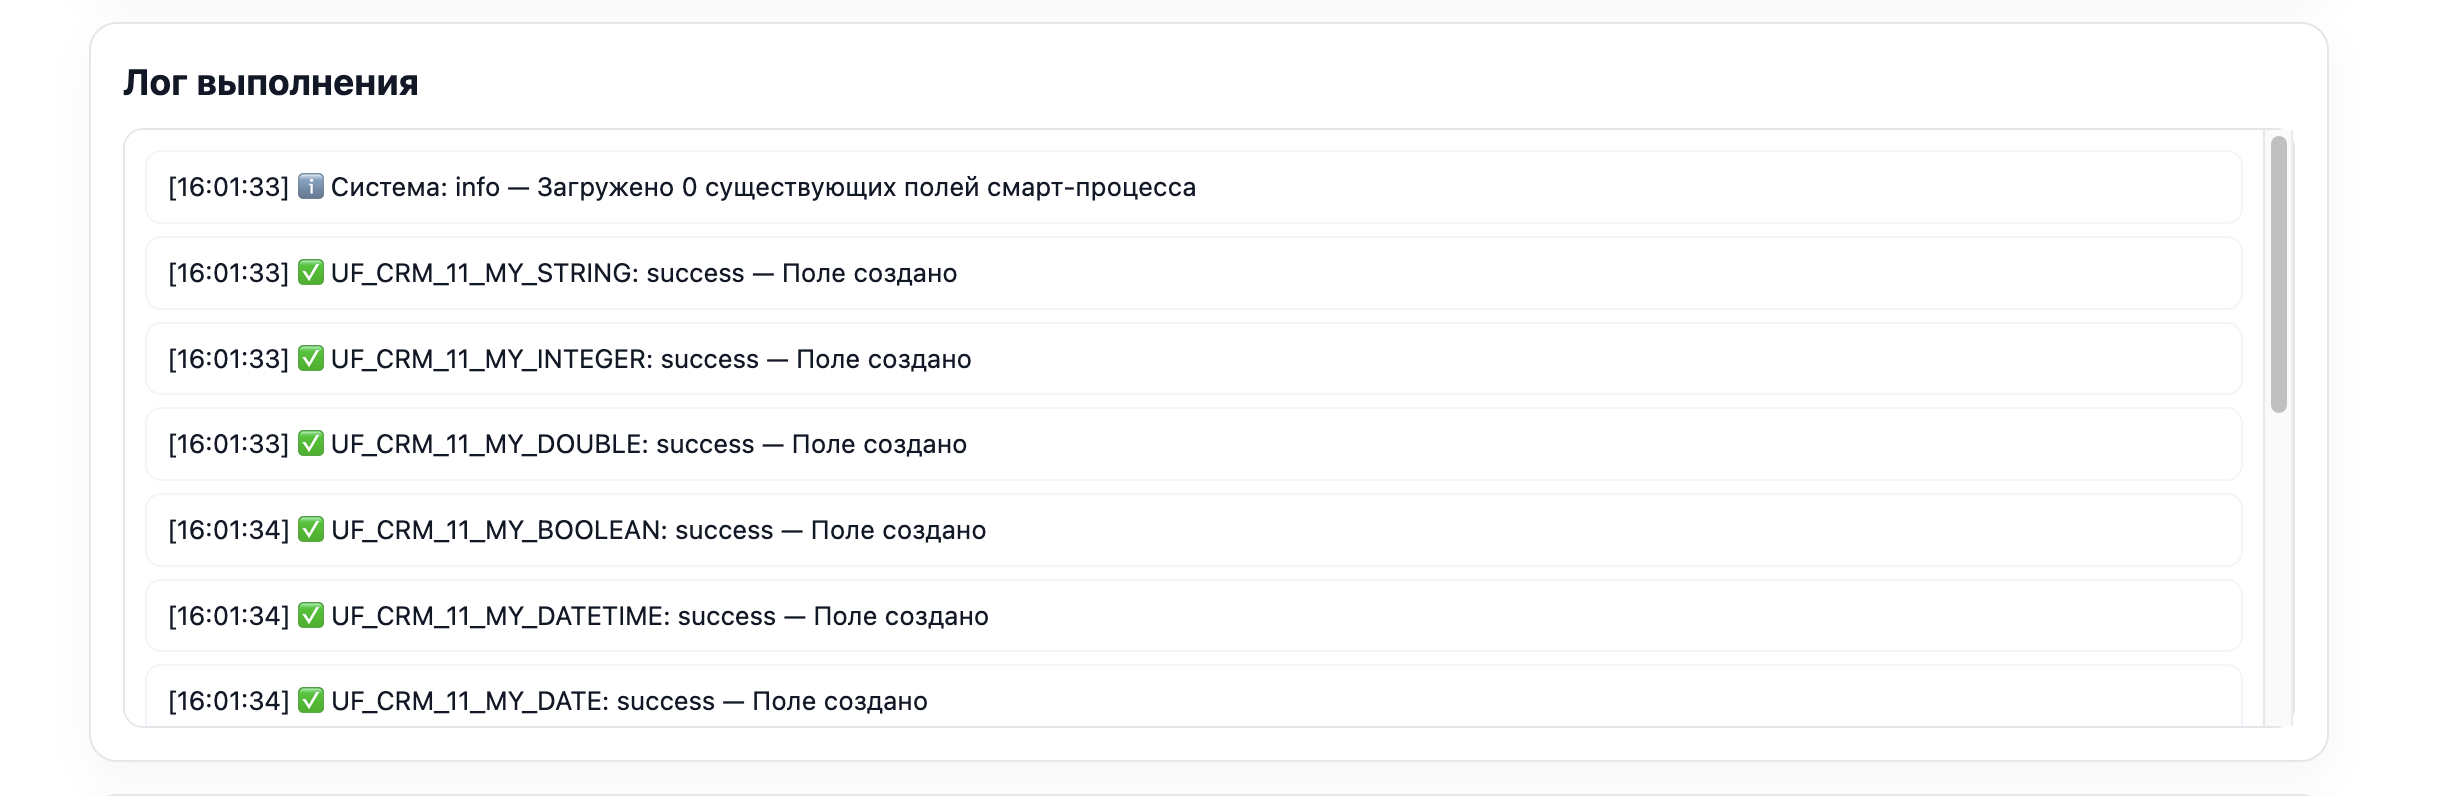This screenshot has height=796, width=2460.
Task: Click 'Поле создано' in the MY_DATETIME entry
Action: (x=901, y=616)
